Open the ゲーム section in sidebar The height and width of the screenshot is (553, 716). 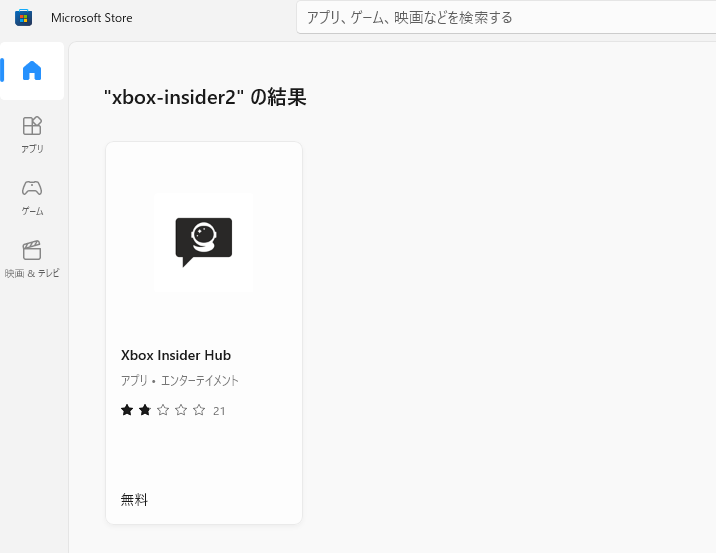coord(32,197)
